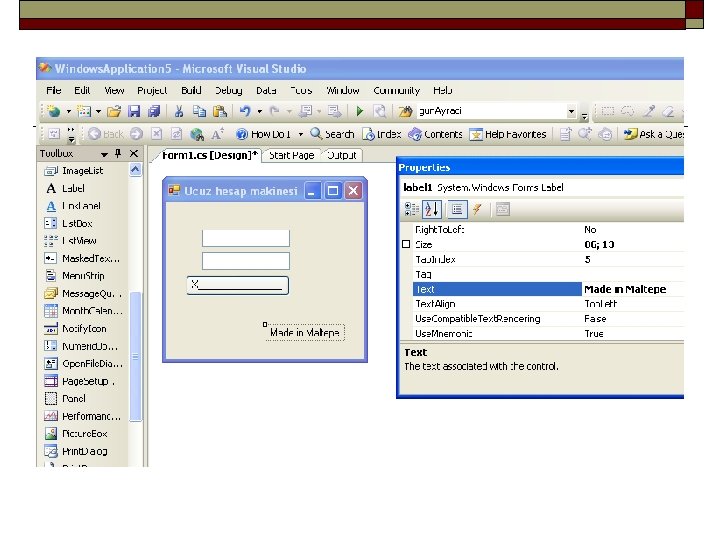
Task: Click the New Project toolbar icon
Action: coord(54,111)
